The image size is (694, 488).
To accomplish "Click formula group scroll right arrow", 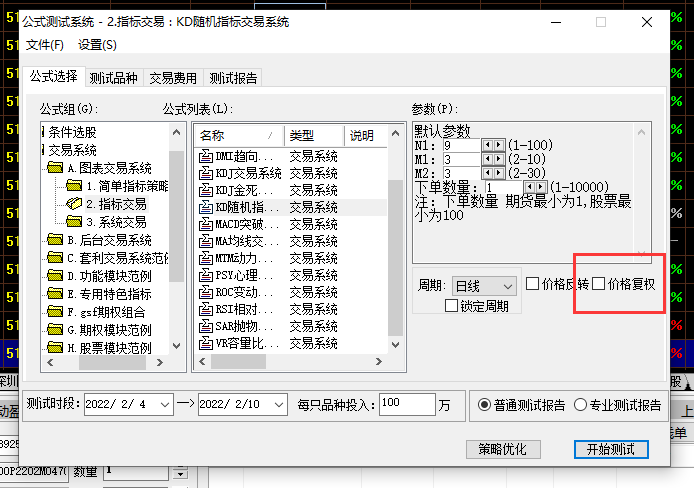I will click(x=160, y=362).
